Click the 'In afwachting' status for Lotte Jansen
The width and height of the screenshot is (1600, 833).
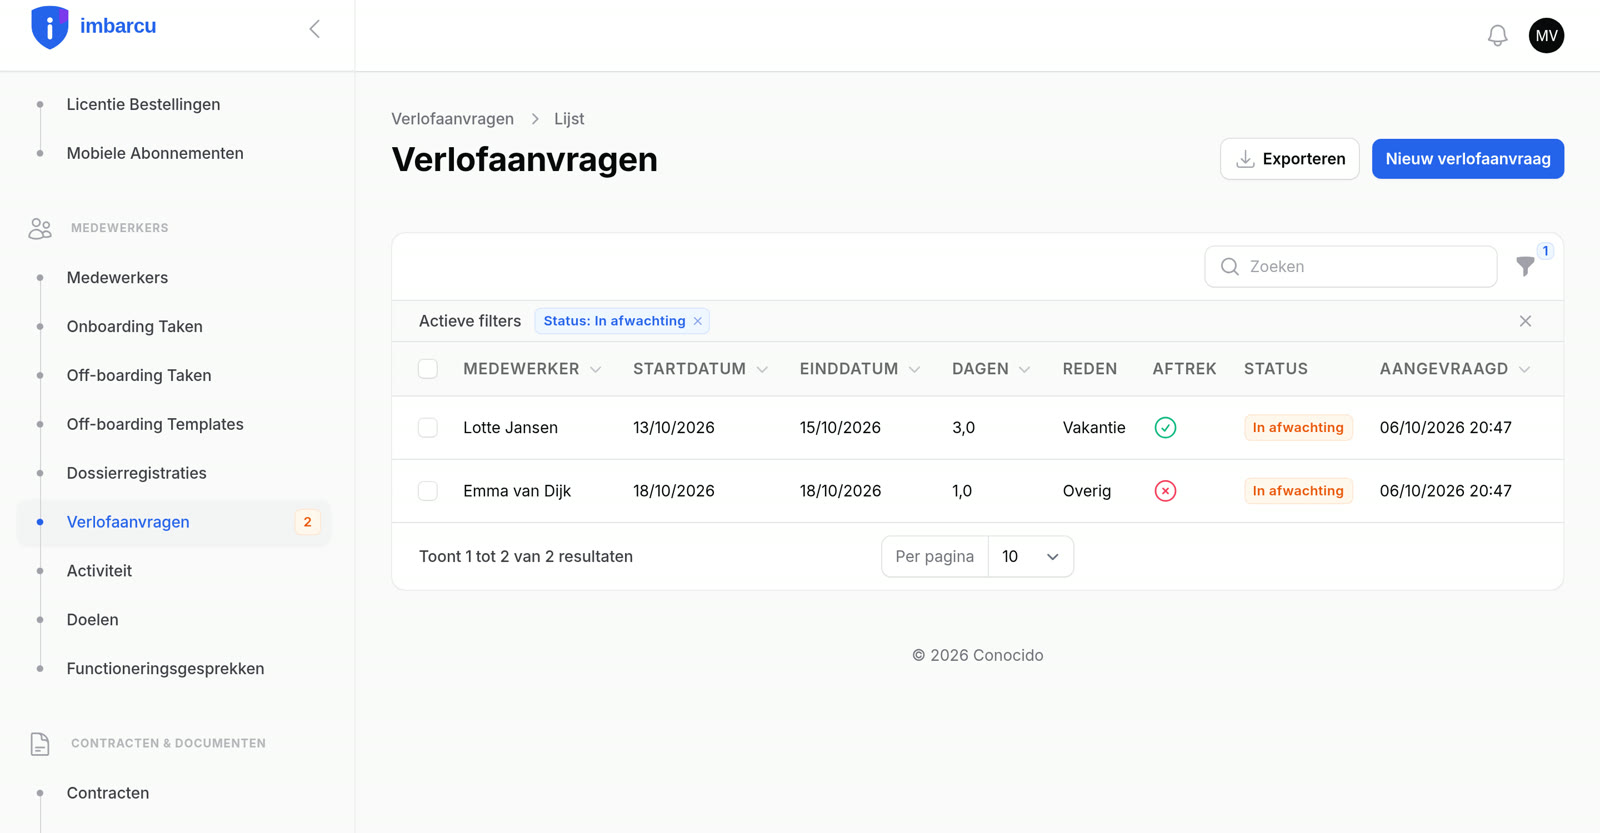(x=1298, y=428)
